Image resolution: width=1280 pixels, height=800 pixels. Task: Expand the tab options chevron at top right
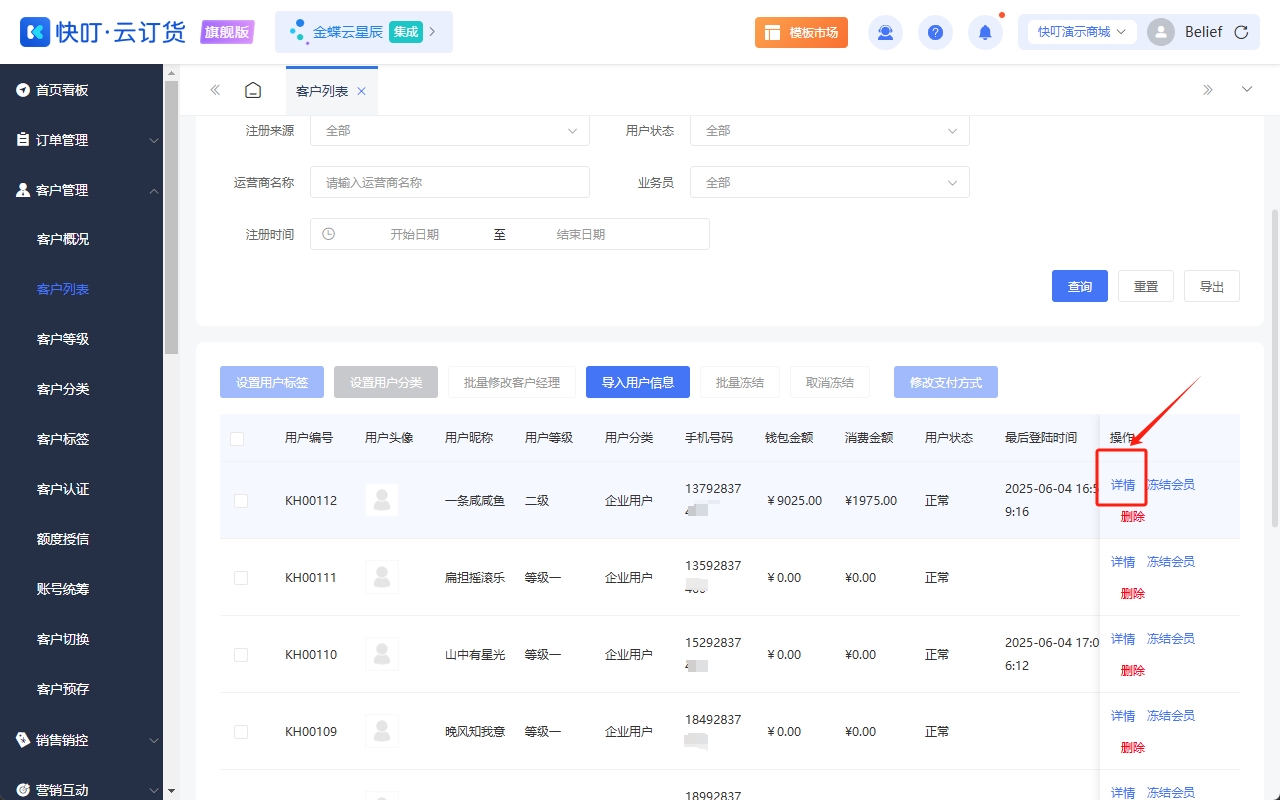pyautogui.click(x=1247, y=90)
